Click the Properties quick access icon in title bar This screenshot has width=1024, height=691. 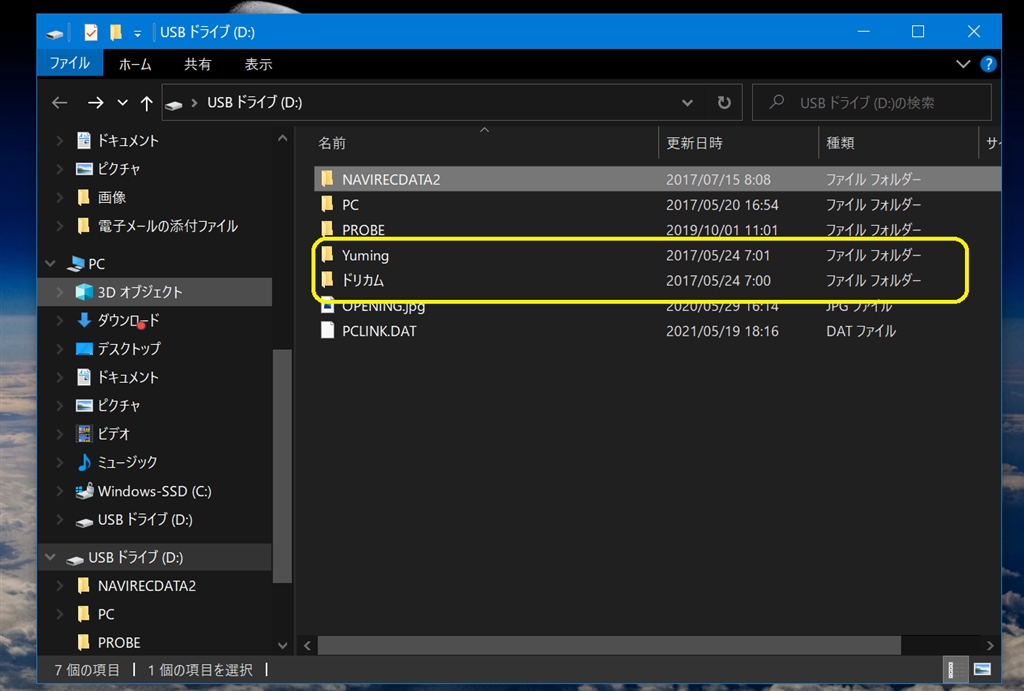pyautogui.click(x=91, y=32)
